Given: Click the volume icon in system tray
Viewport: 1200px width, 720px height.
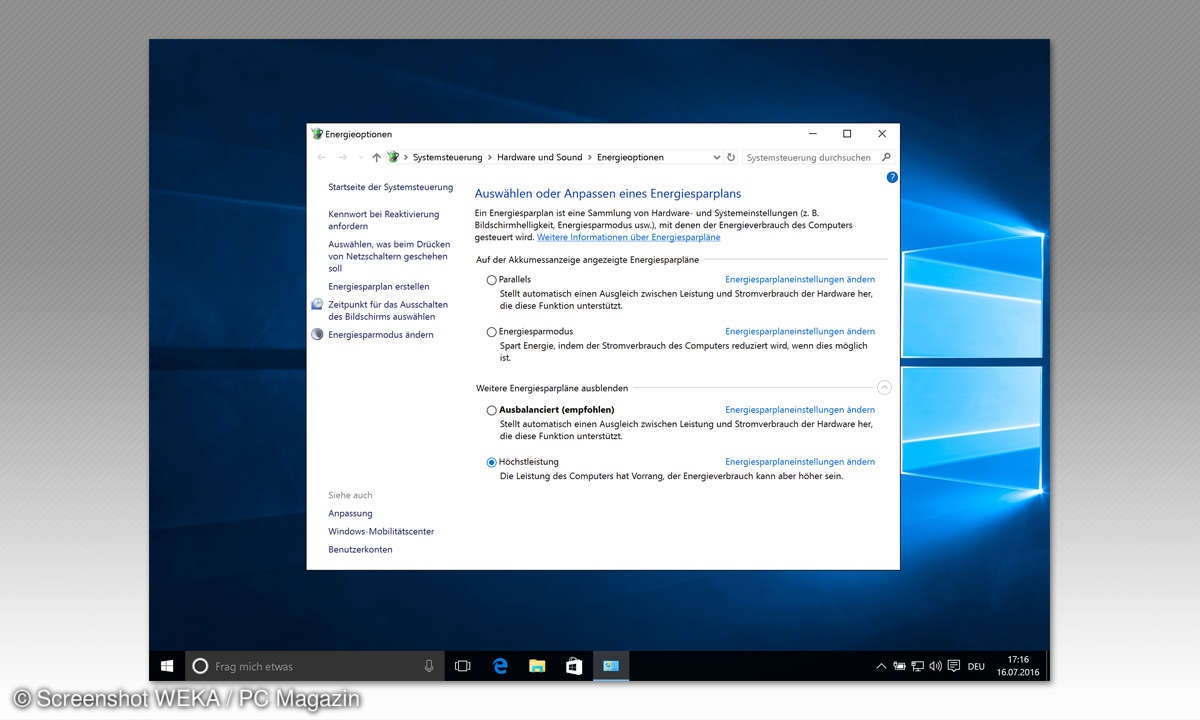Looking at the screenshot, I should 935,666.
